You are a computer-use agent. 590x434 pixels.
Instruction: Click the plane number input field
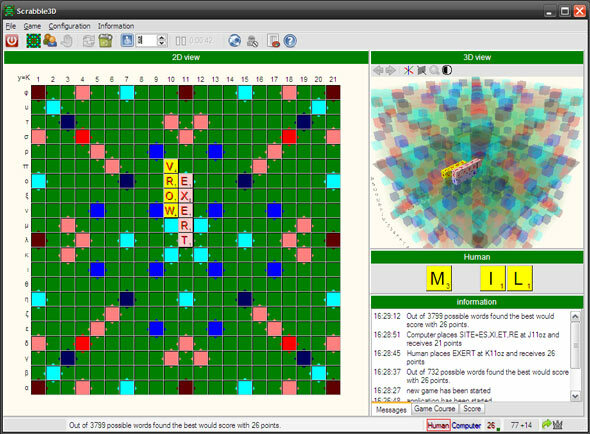pos(146,40)
